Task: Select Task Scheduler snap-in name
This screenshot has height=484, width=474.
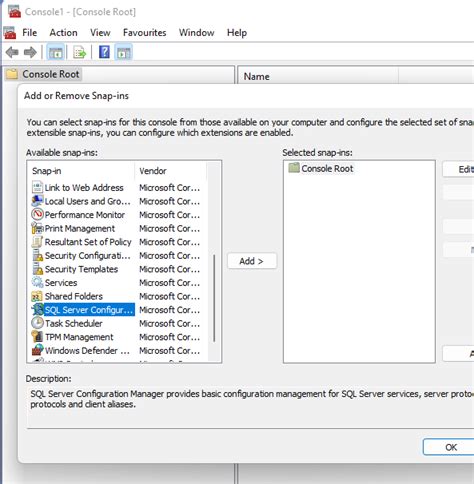Action: (74, 323)
